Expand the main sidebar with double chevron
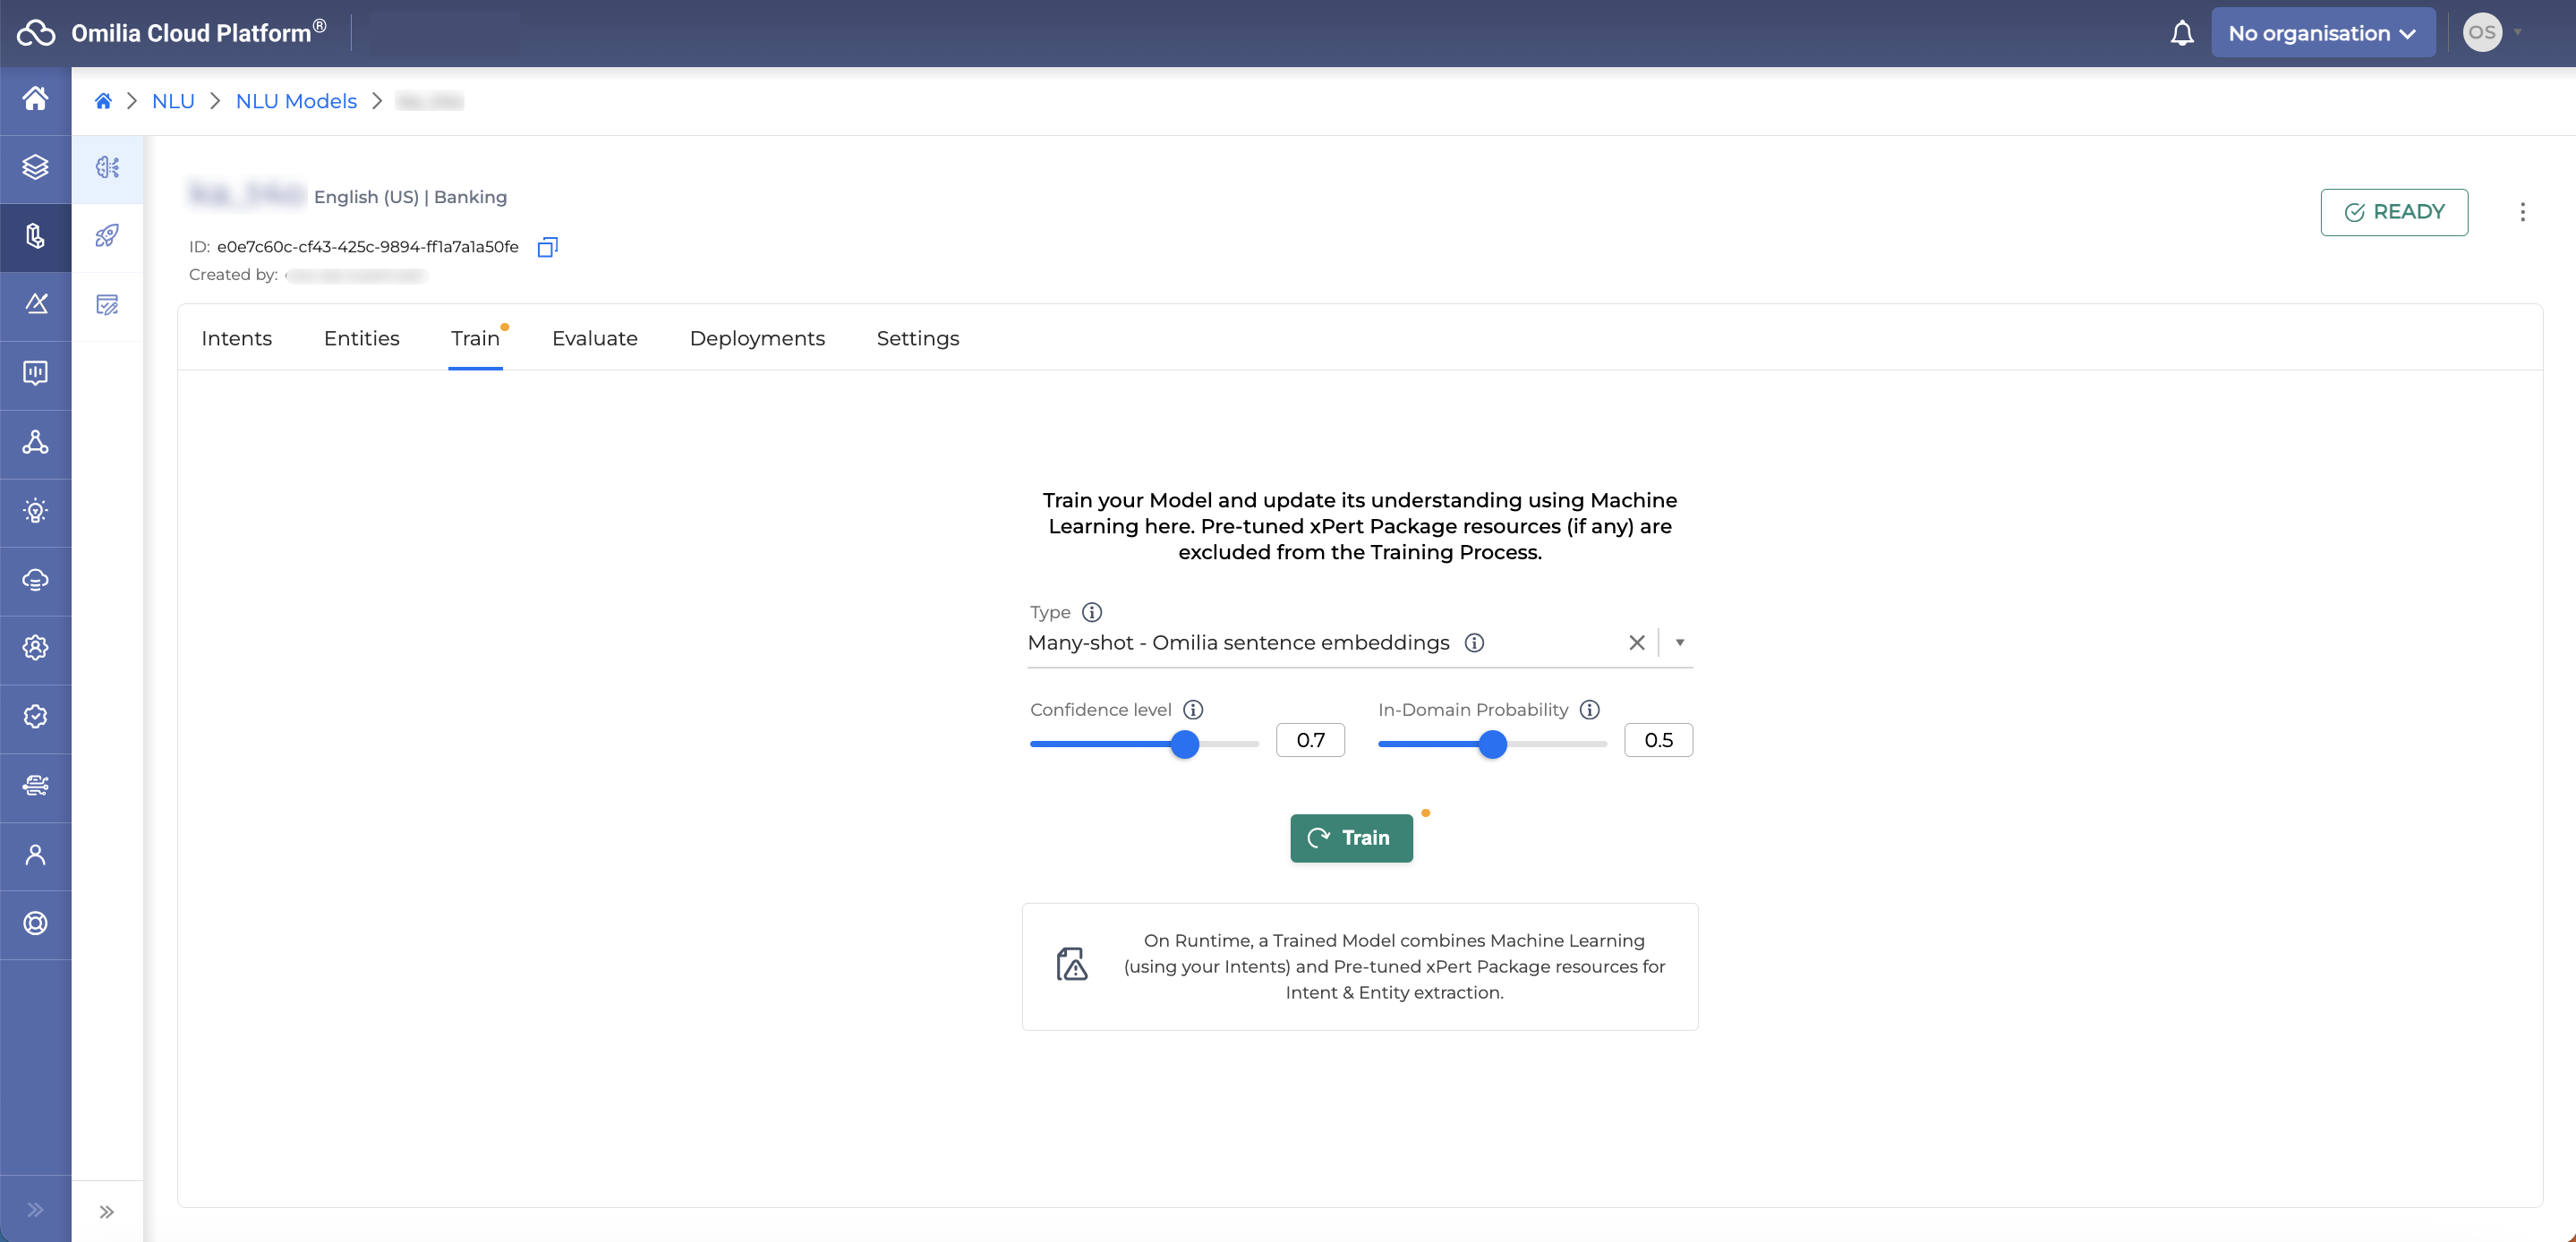The image size is (2576, 1242). [x=36, y=1210]
